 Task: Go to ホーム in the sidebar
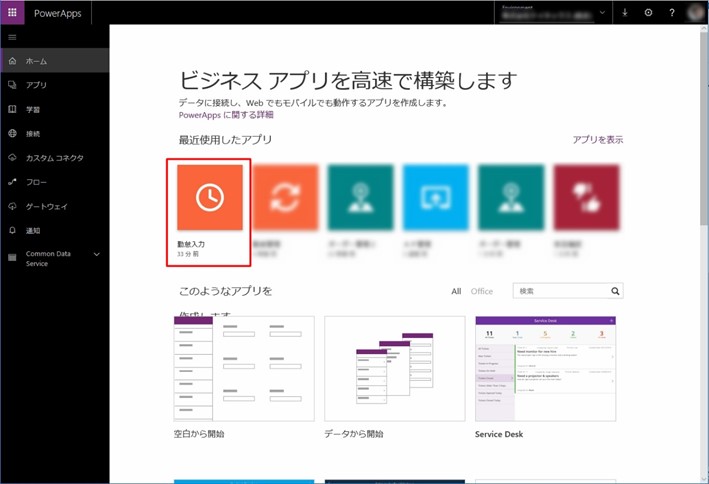55,61
